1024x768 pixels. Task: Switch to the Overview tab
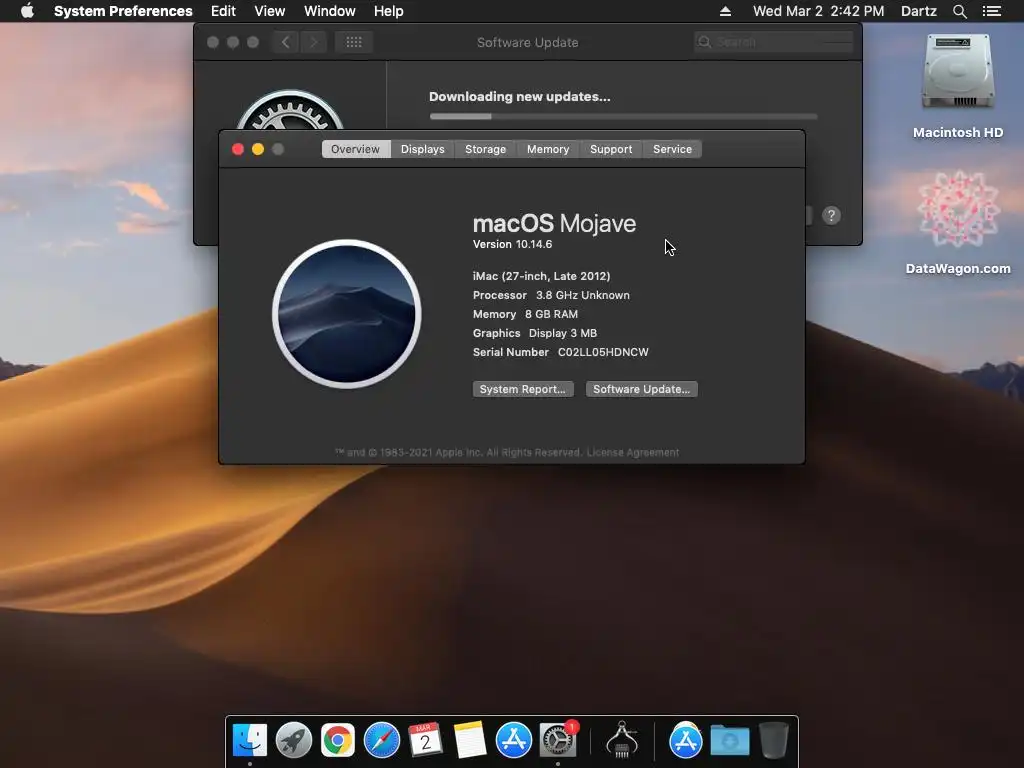tap(355, 149)
